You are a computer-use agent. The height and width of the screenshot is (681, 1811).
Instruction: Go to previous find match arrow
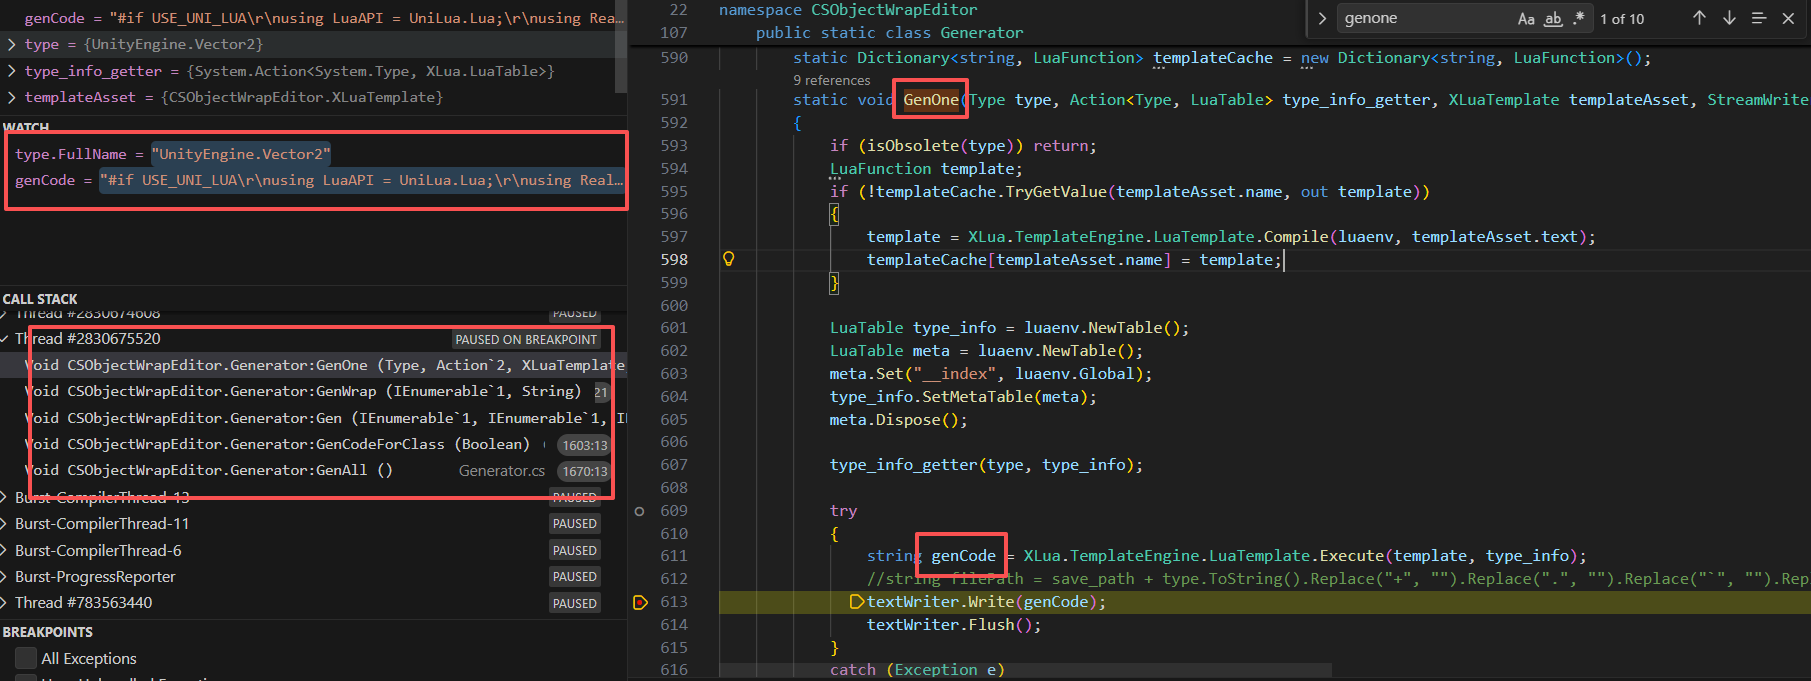(1699, 18)
